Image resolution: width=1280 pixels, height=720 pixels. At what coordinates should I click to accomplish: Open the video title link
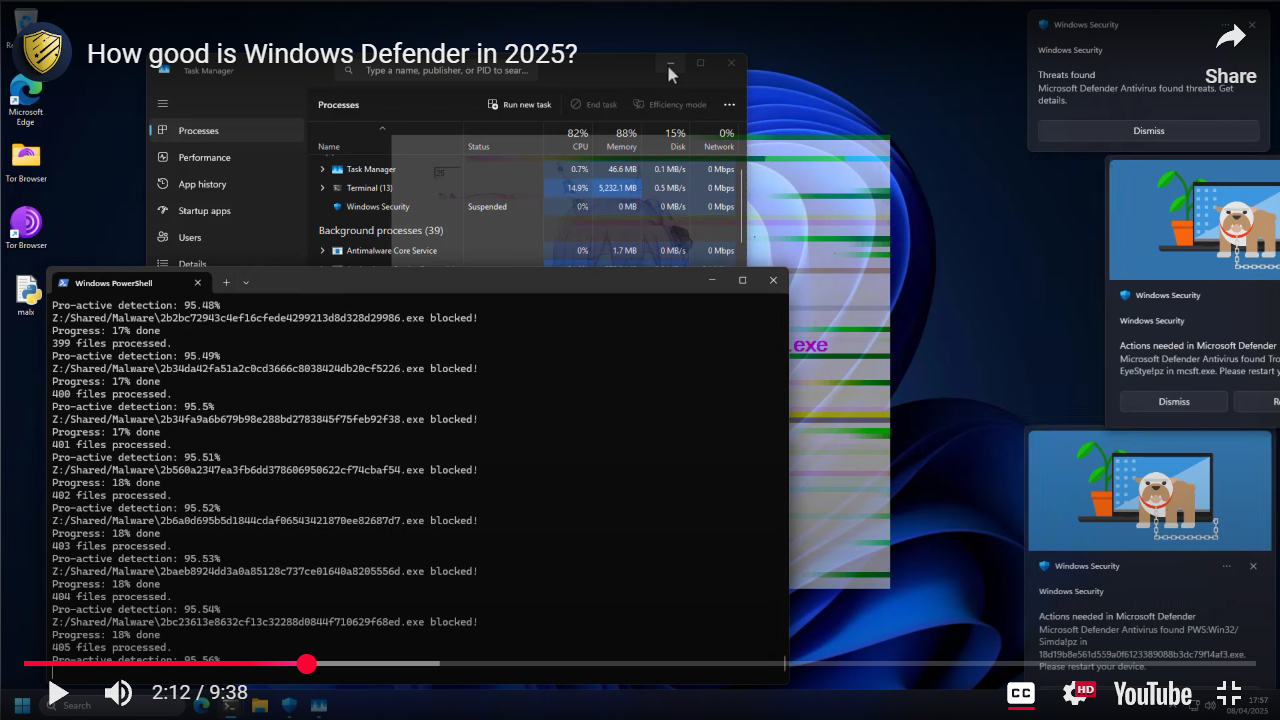pyautogui.click(x=332, y=54)
